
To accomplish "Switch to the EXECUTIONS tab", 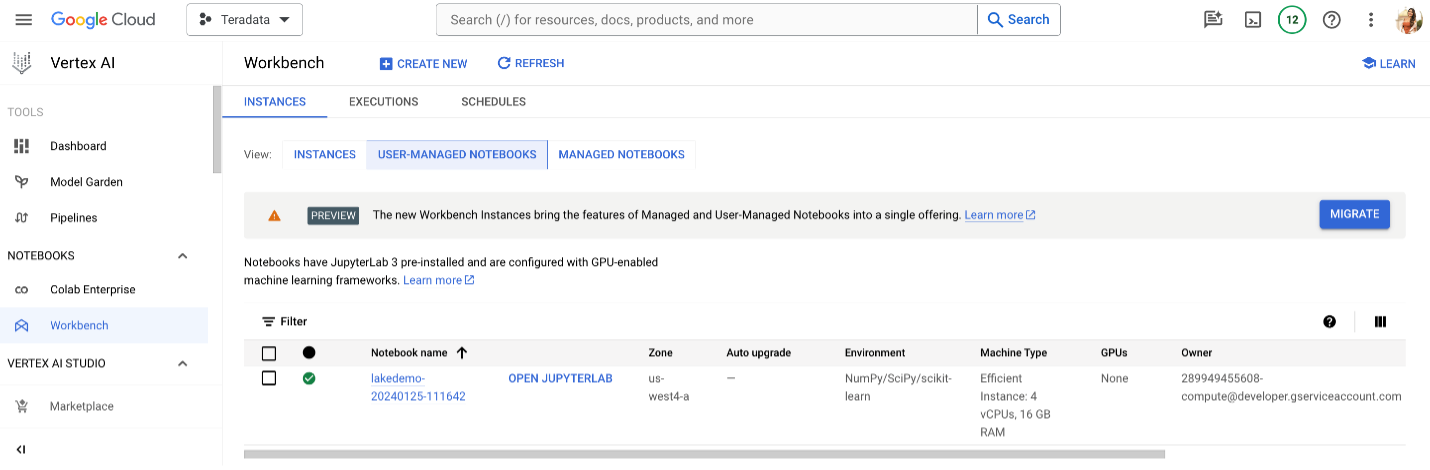I will [x=384, y=102].
